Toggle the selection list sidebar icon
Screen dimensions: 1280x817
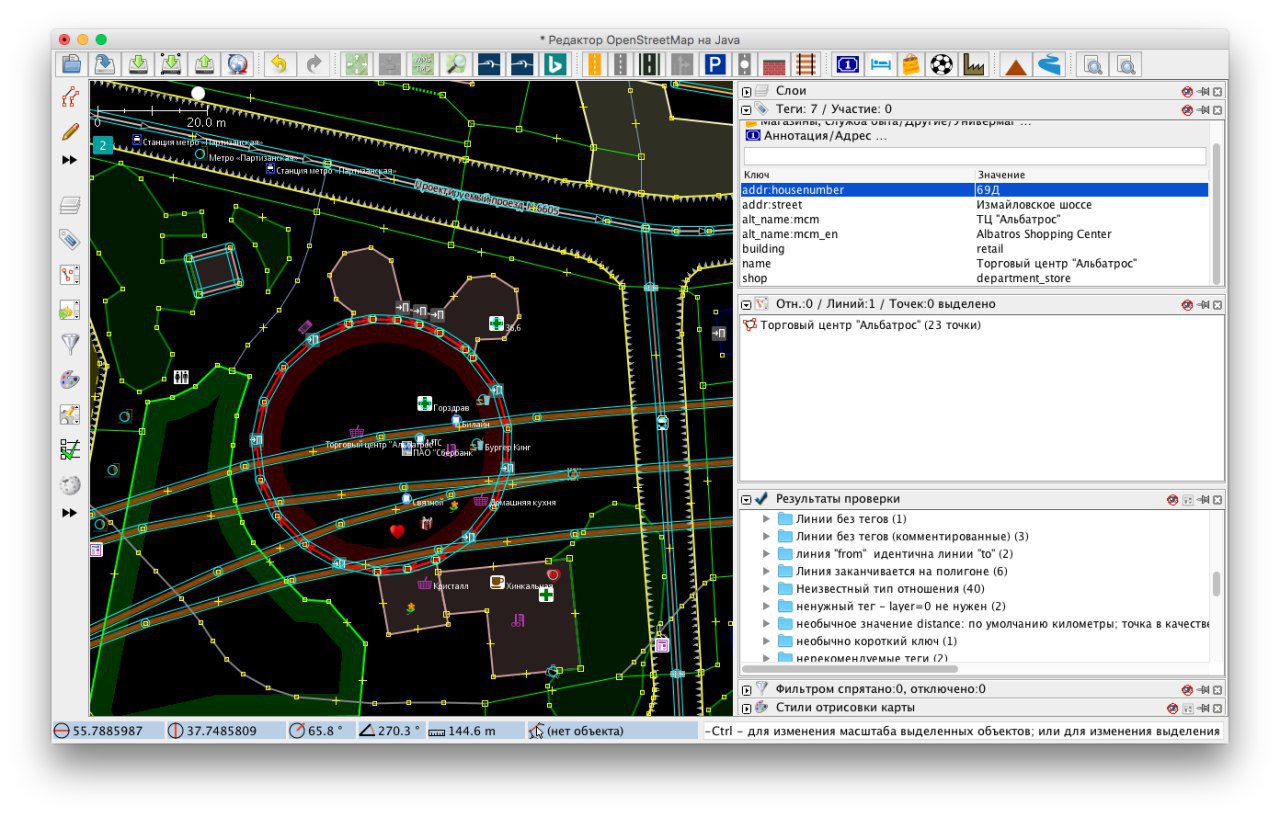coord(70,274)
